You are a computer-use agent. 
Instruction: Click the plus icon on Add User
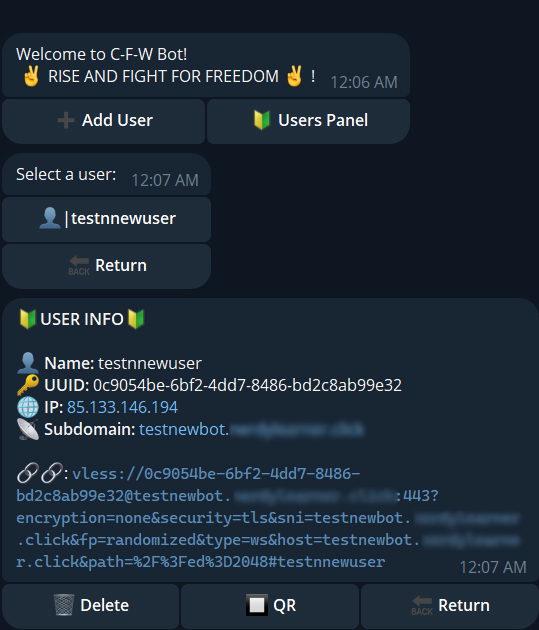(66, 121)
